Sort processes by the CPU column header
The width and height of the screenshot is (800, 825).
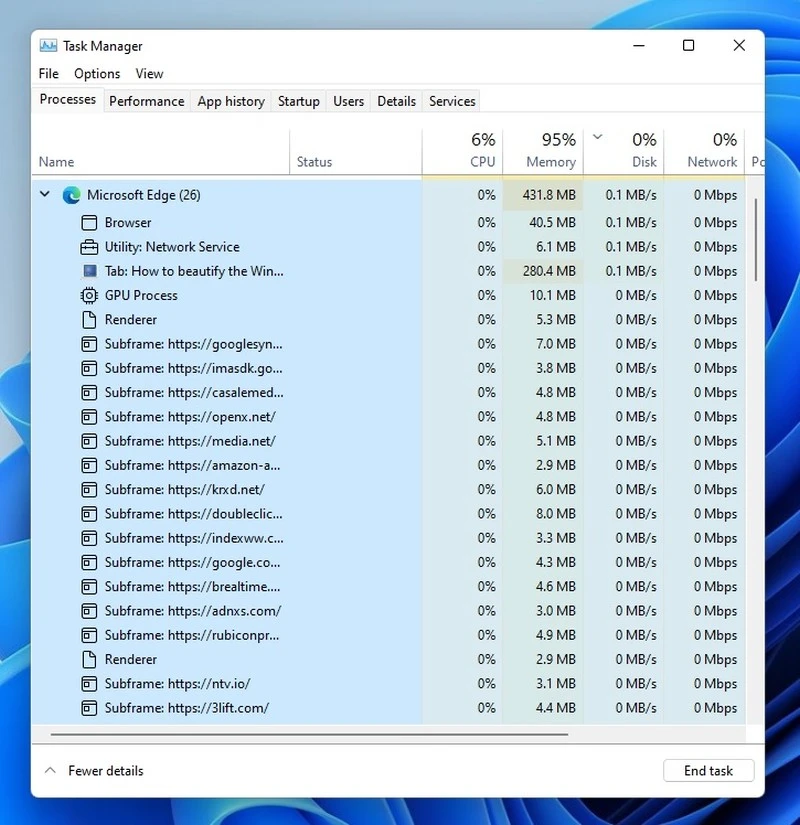tap(481, 150)
